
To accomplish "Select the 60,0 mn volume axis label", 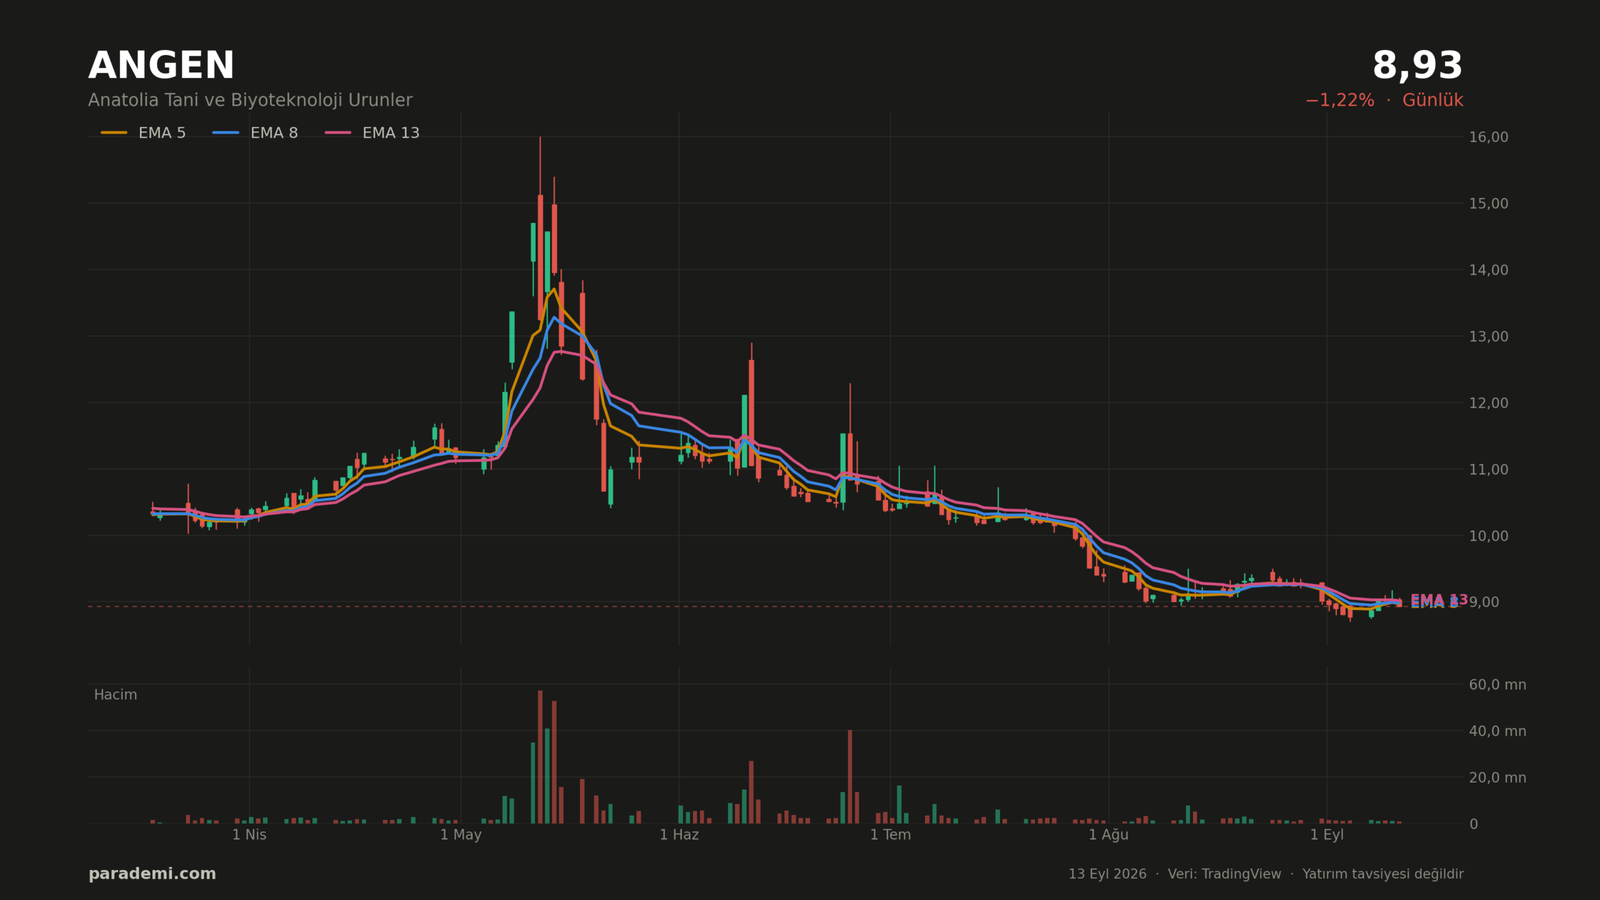I will (x=1497, y=685).
